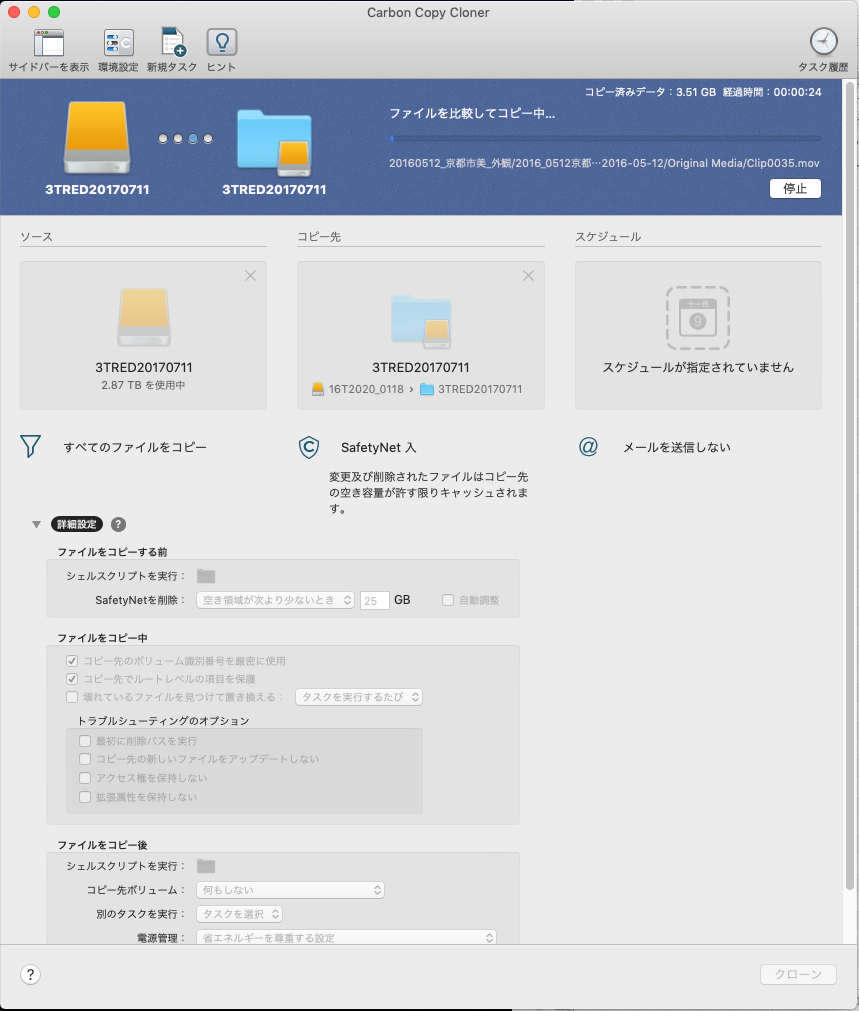Select the destination folder icon in コピー先 box

pos(421,321)
